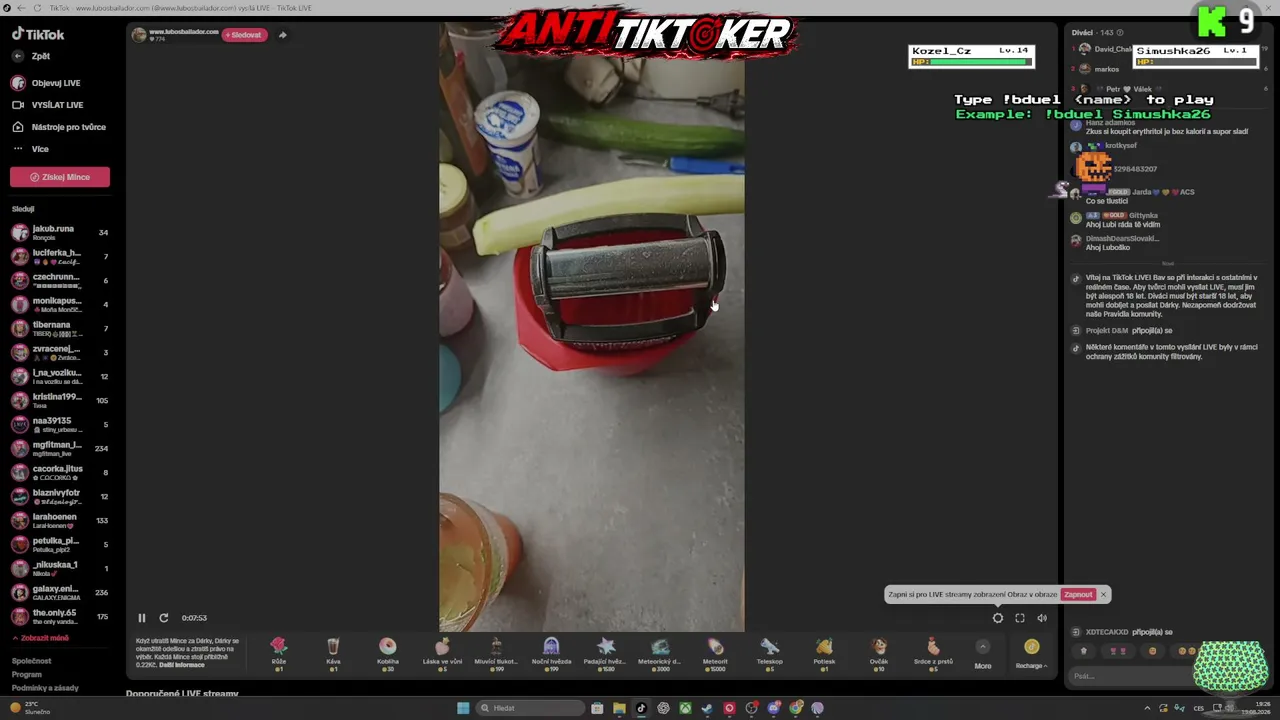Open Chrome from the taskbar
The width and height of the screenshot is (1280, 720).
(x=795, y=708)
